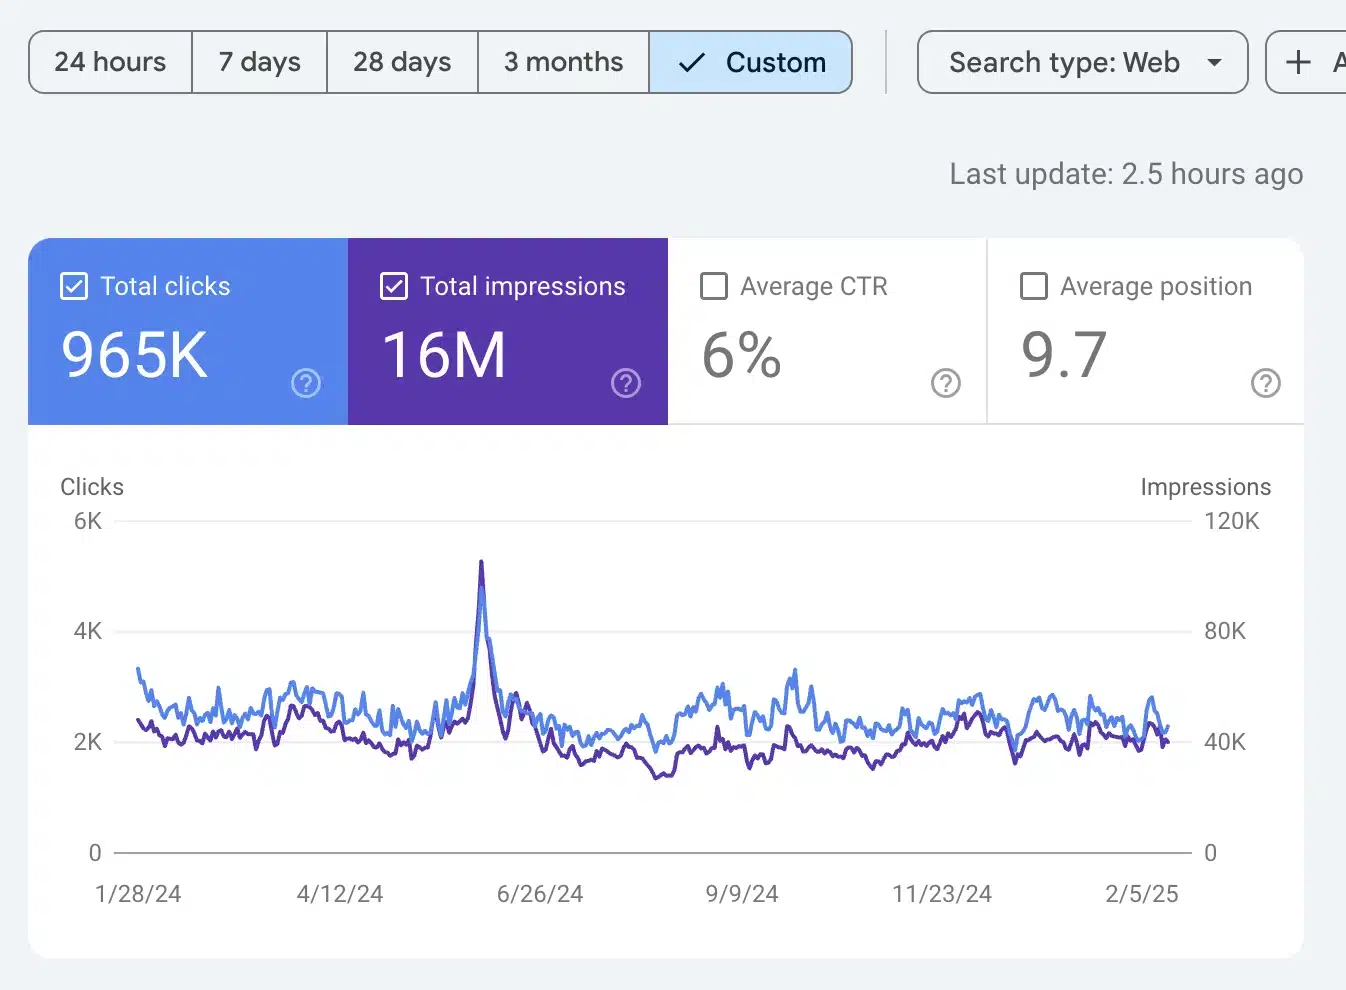
Task: Switch to the 28 days range
Action: pos(402,62)
